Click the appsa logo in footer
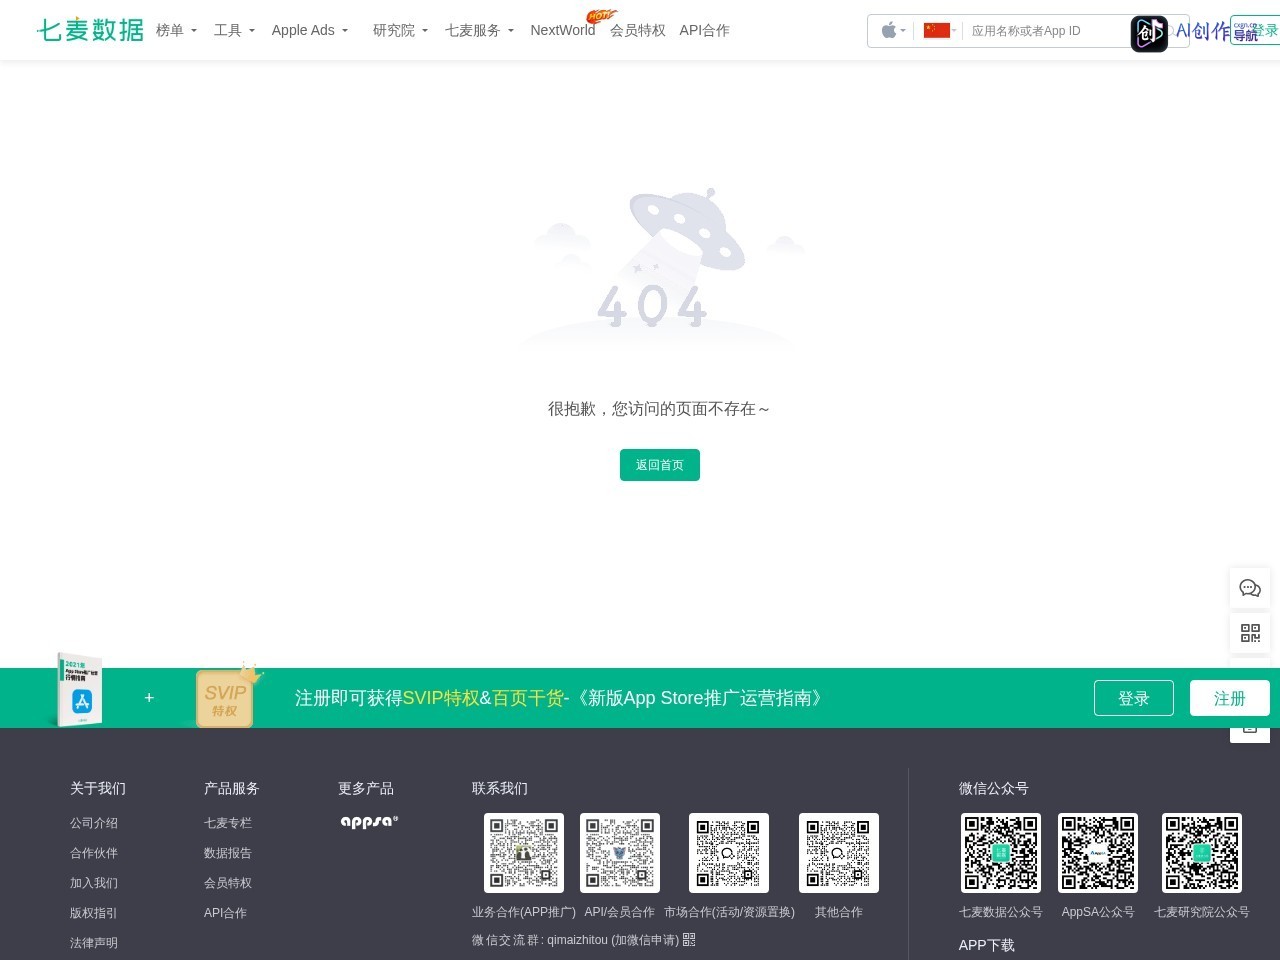 point(369,822)
